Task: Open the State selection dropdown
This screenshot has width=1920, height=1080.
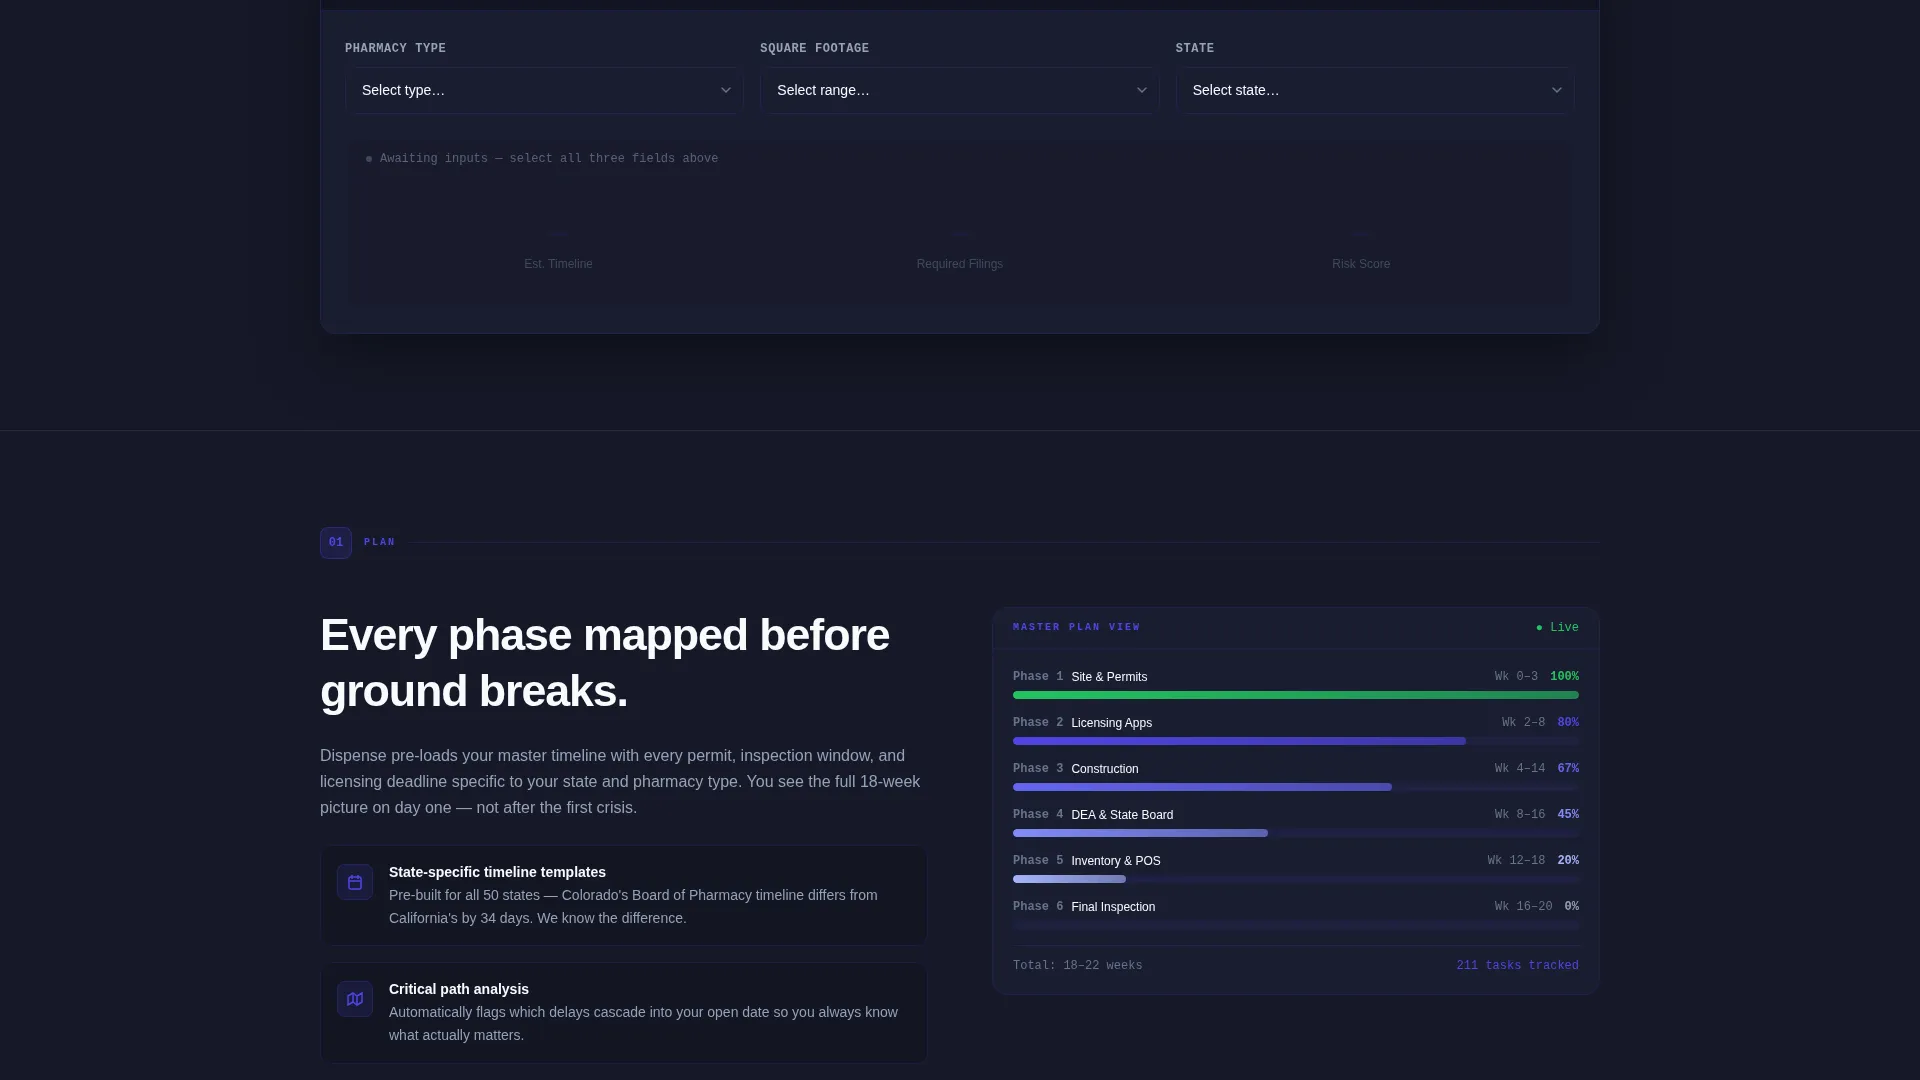Action: pos(1375,90)
